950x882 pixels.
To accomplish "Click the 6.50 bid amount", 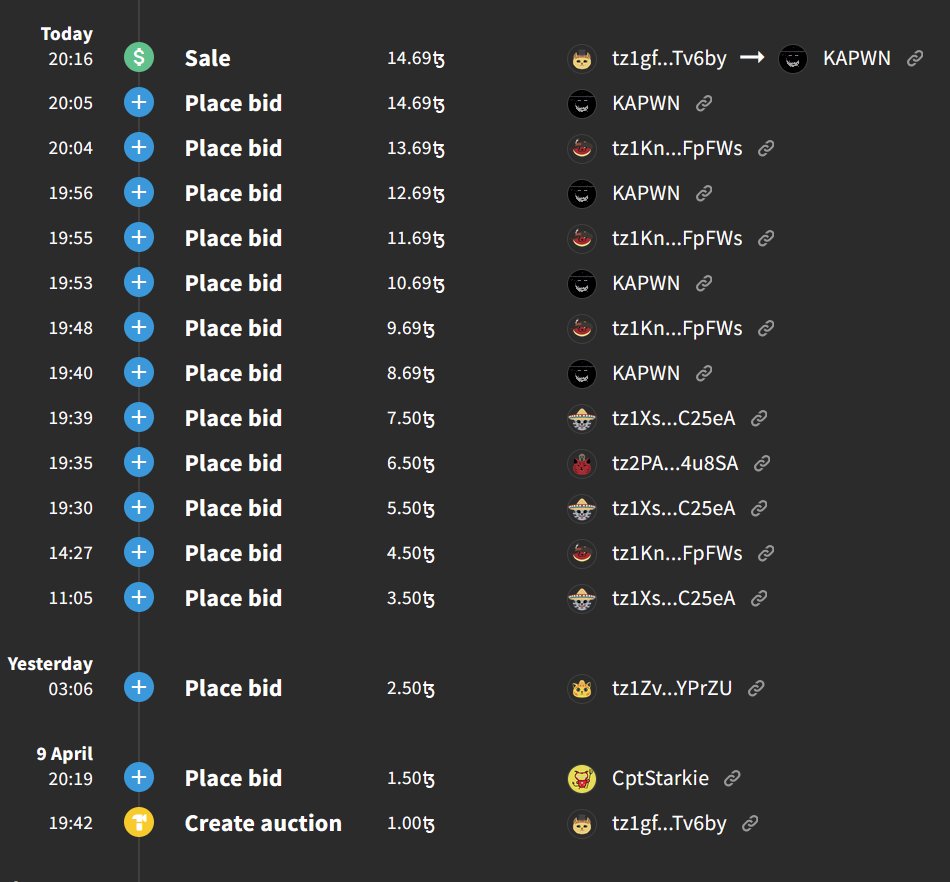I will click(x=411, y=463).
